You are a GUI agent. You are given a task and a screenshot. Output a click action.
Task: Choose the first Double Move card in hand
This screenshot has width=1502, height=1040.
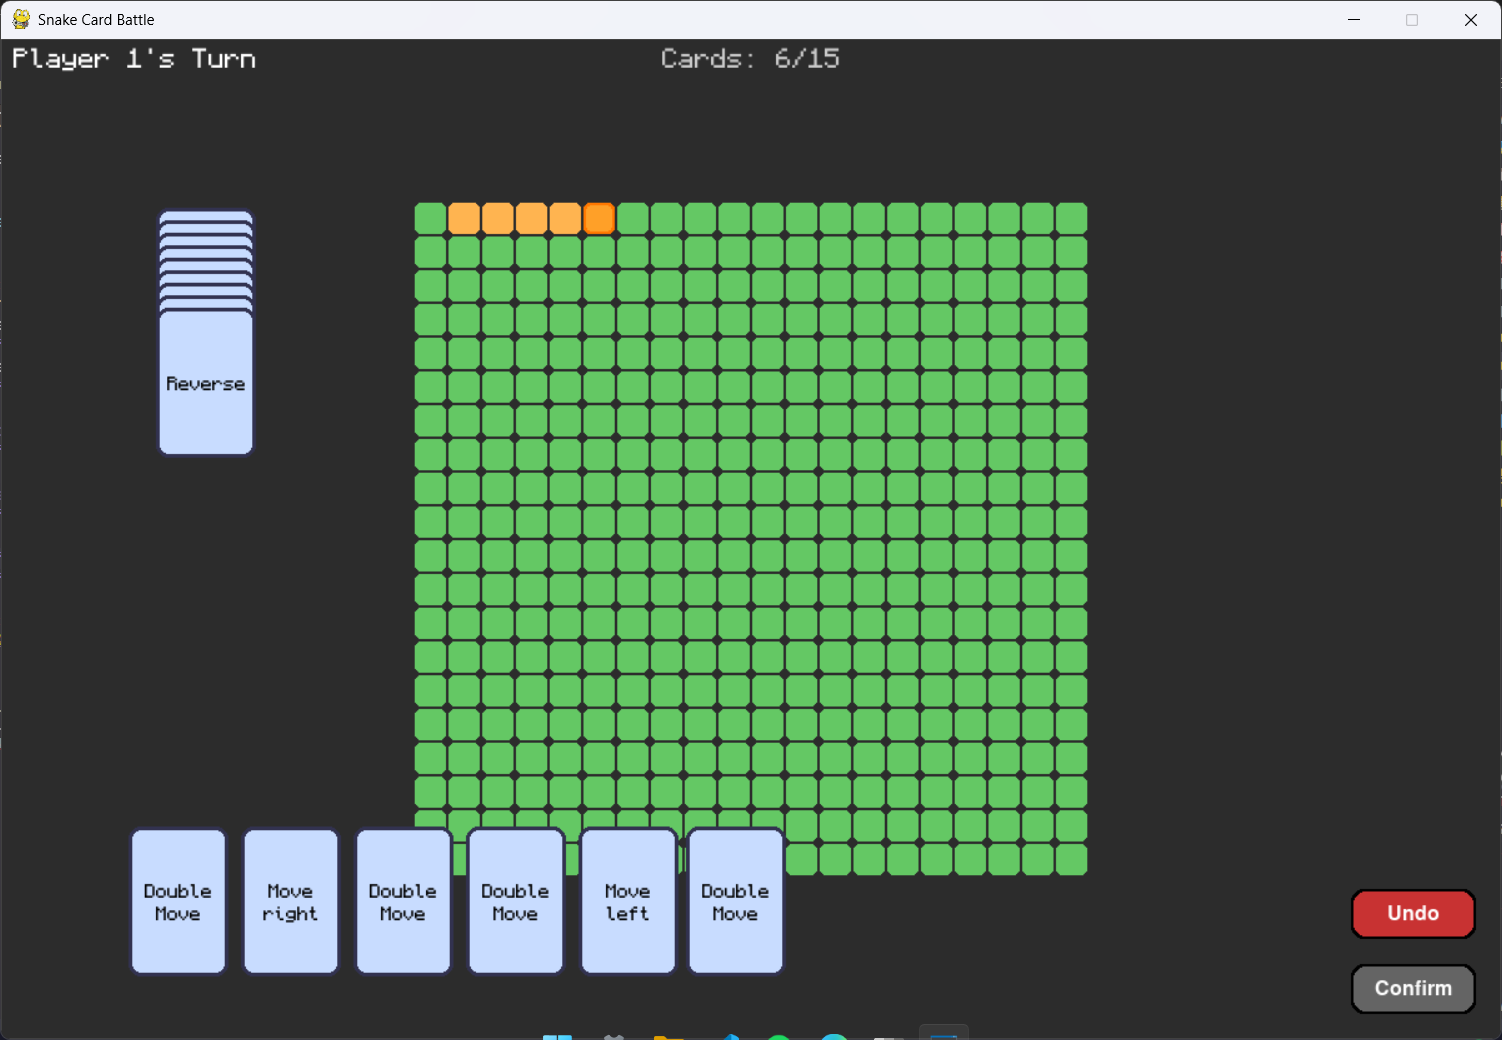click(x=178, y=901)
